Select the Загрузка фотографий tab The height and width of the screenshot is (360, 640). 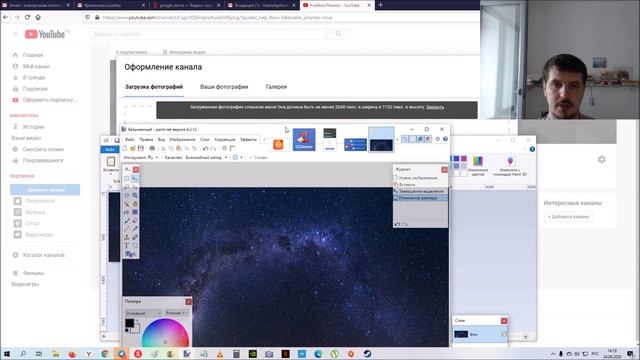point(154,87)
